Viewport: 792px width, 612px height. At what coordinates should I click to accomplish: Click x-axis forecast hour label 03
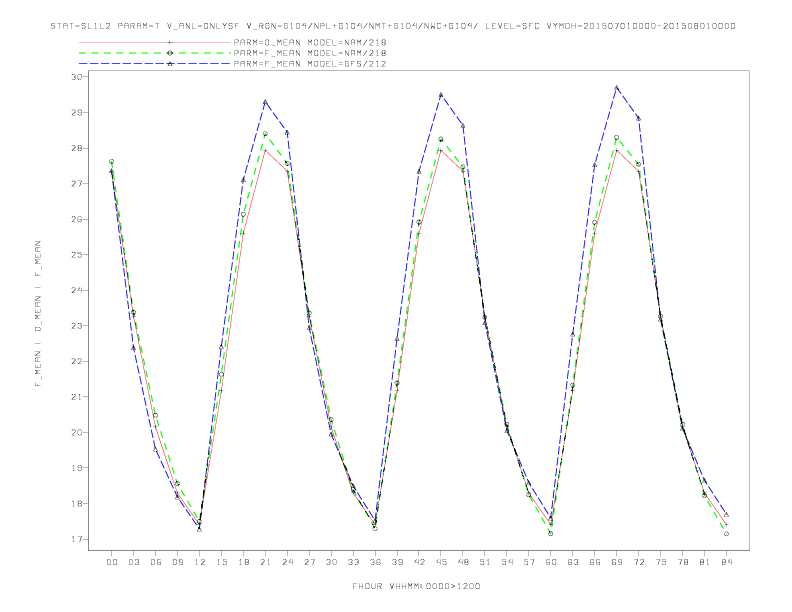[x=133, y=562]
